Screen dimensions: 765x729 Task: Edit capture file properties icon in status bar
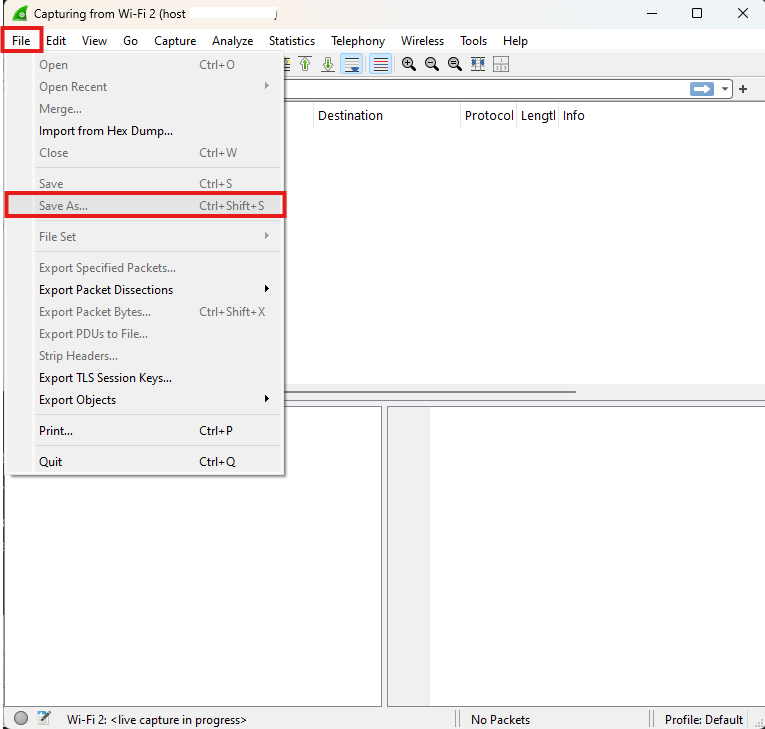coord(43,718)
